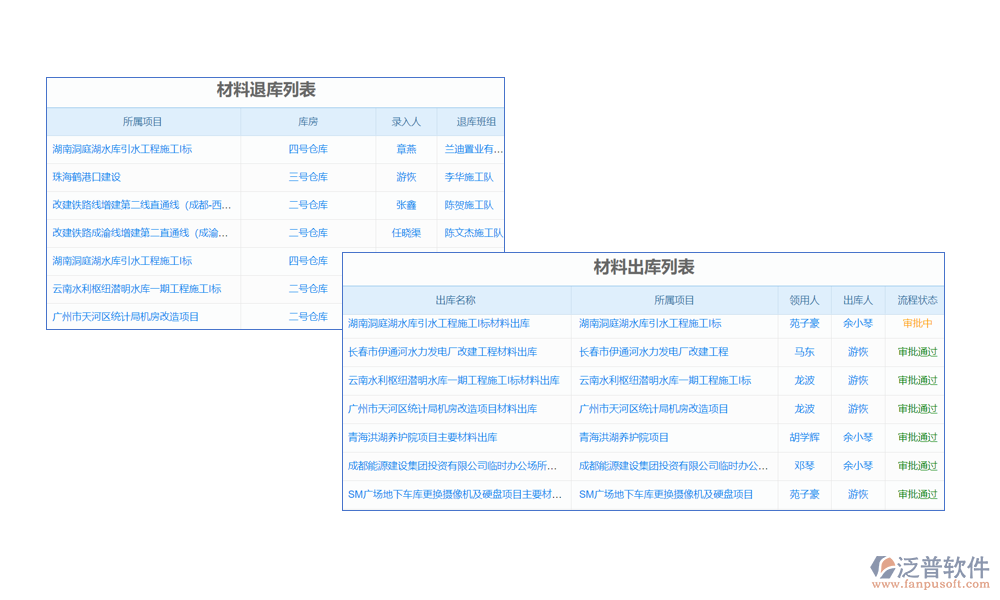This screenshot has width=1000, height=600.
Task: Click the 领用人 column header
Action: coord(804,300)
